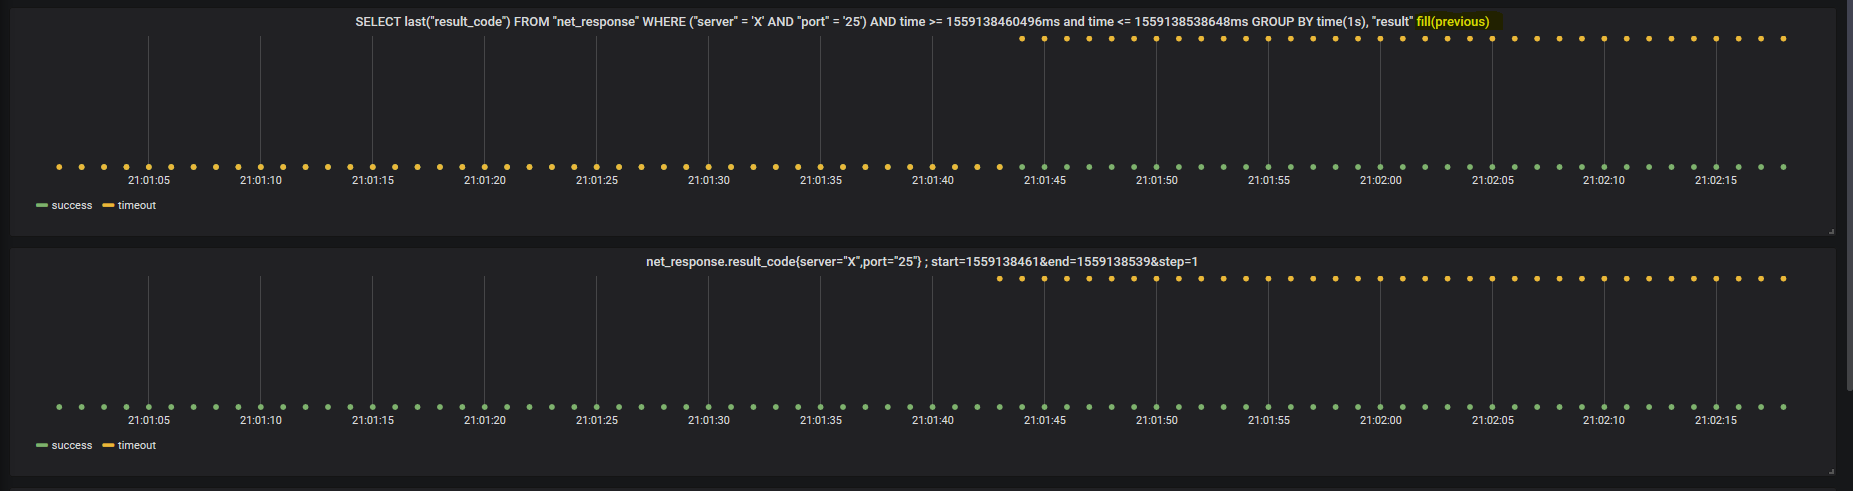Click the highlighted fill(previous) text in title
The image size is (1853, 491).
coord(1453,22)
